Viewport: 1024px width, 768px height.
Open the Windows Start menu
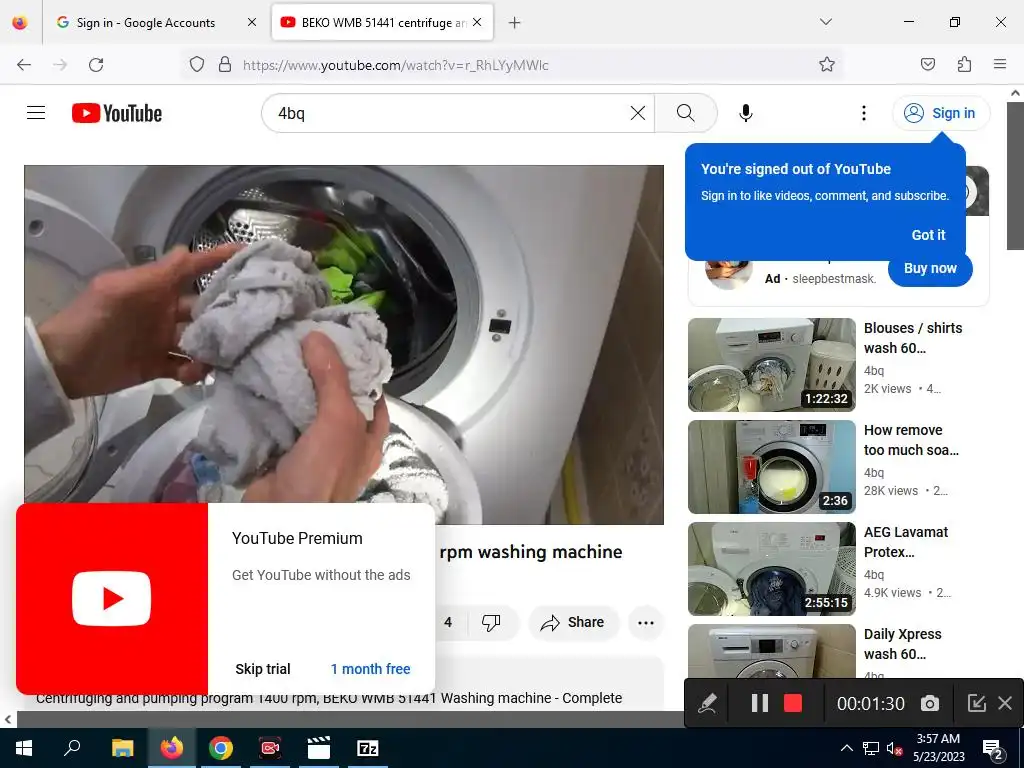[x=24, y=748]
